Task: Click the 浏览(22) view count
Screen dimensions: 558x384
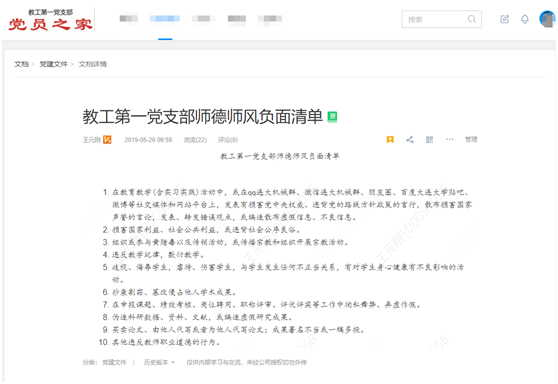Action: coord(195,140)
